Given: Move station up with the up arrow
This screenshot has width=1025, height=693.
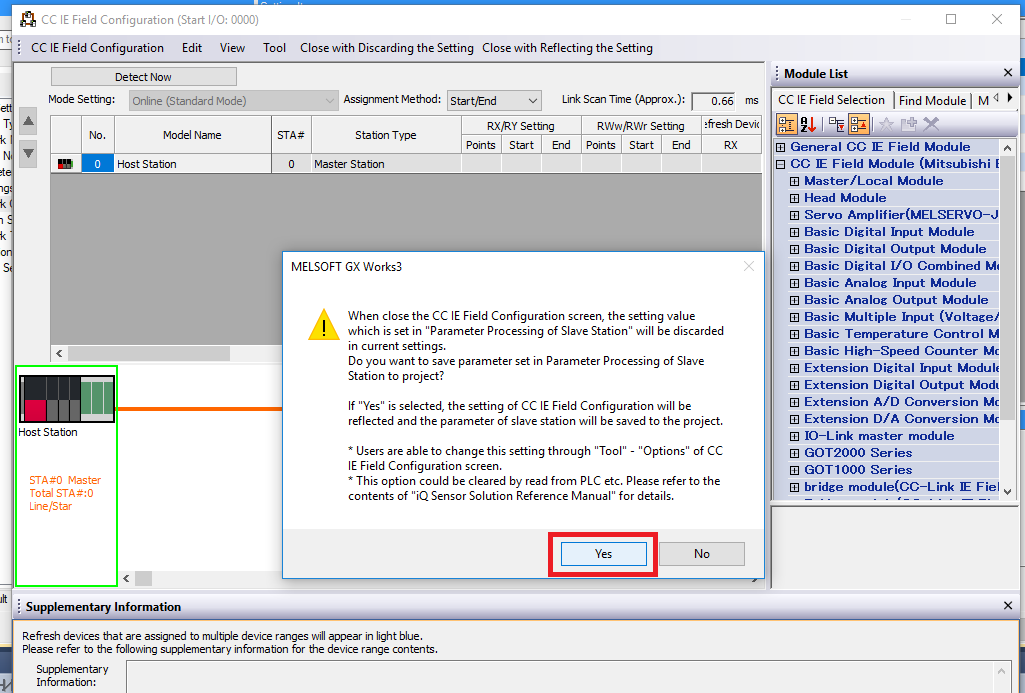Looking at the screenshot, I should coord(29,122).
